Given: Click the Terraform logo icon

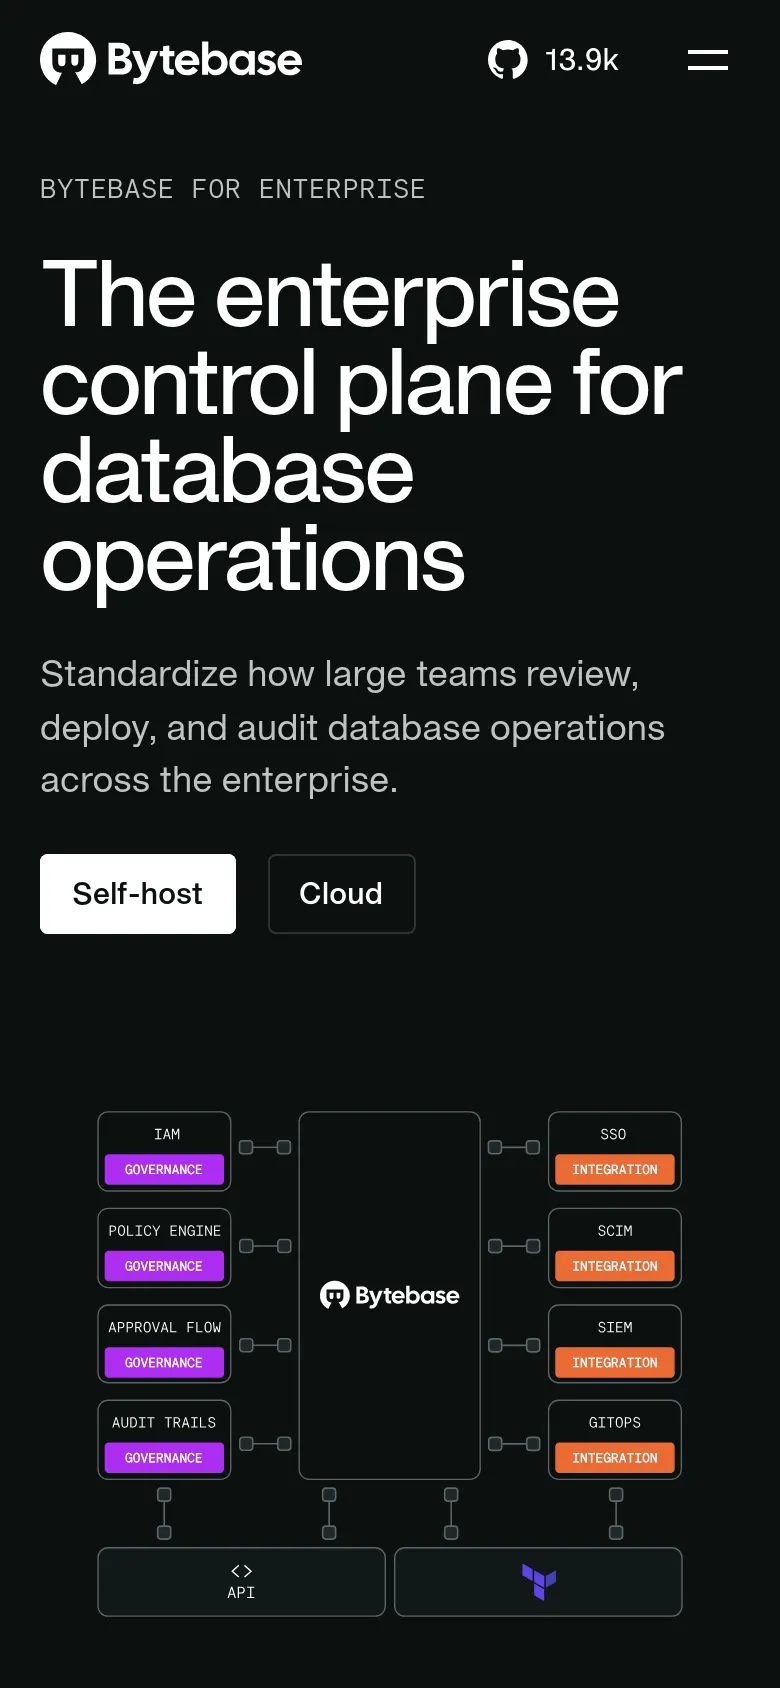Looking at the screenshot, I should (x=539, y=1582).
